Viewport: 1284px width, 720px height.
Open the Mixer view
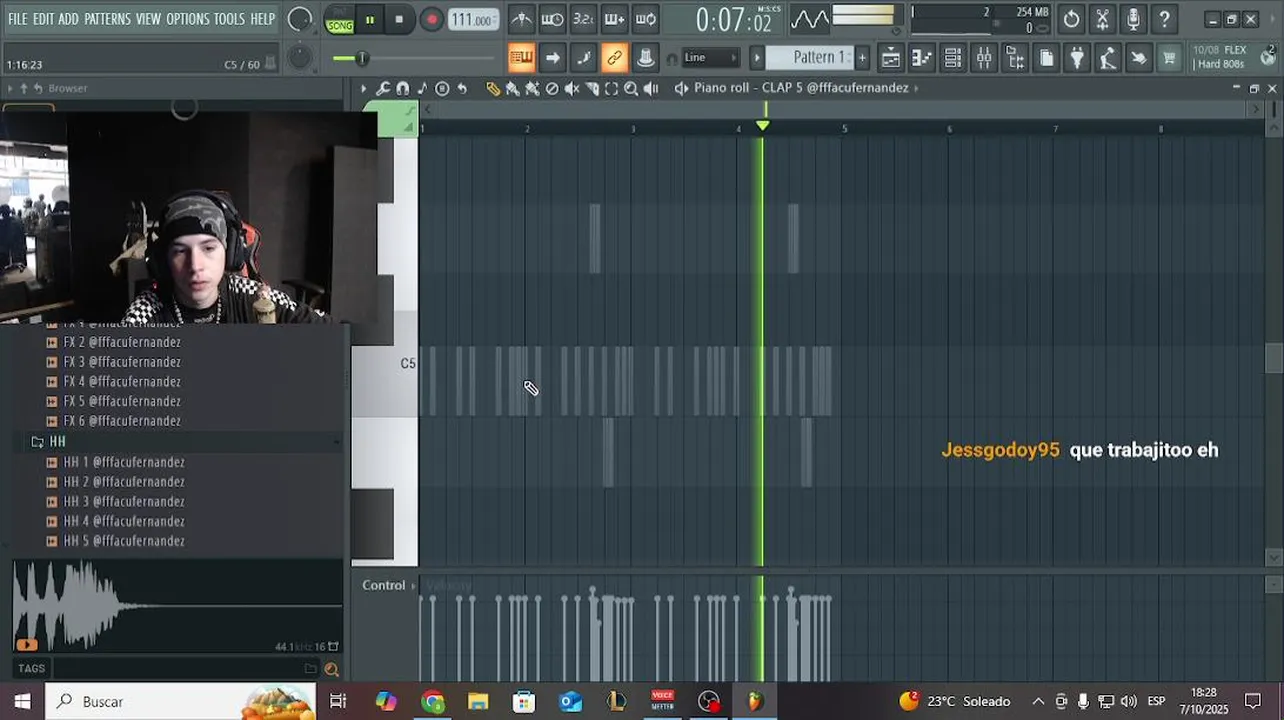[x=984, y=58]
